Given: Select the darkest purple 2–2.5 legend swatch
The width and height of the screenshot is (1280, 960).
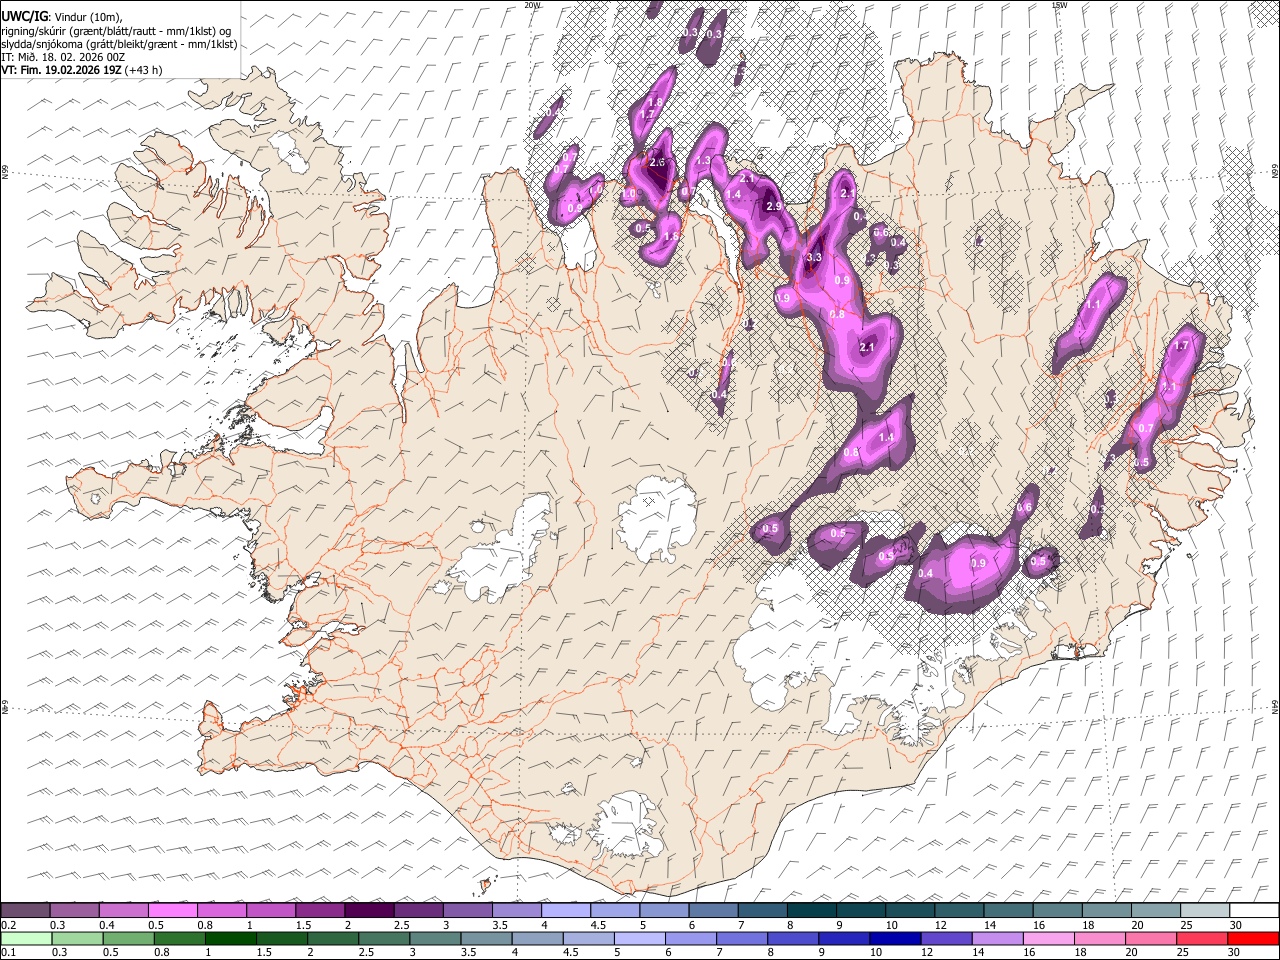Looking at the screenshot, I should (x=369, y=911).
